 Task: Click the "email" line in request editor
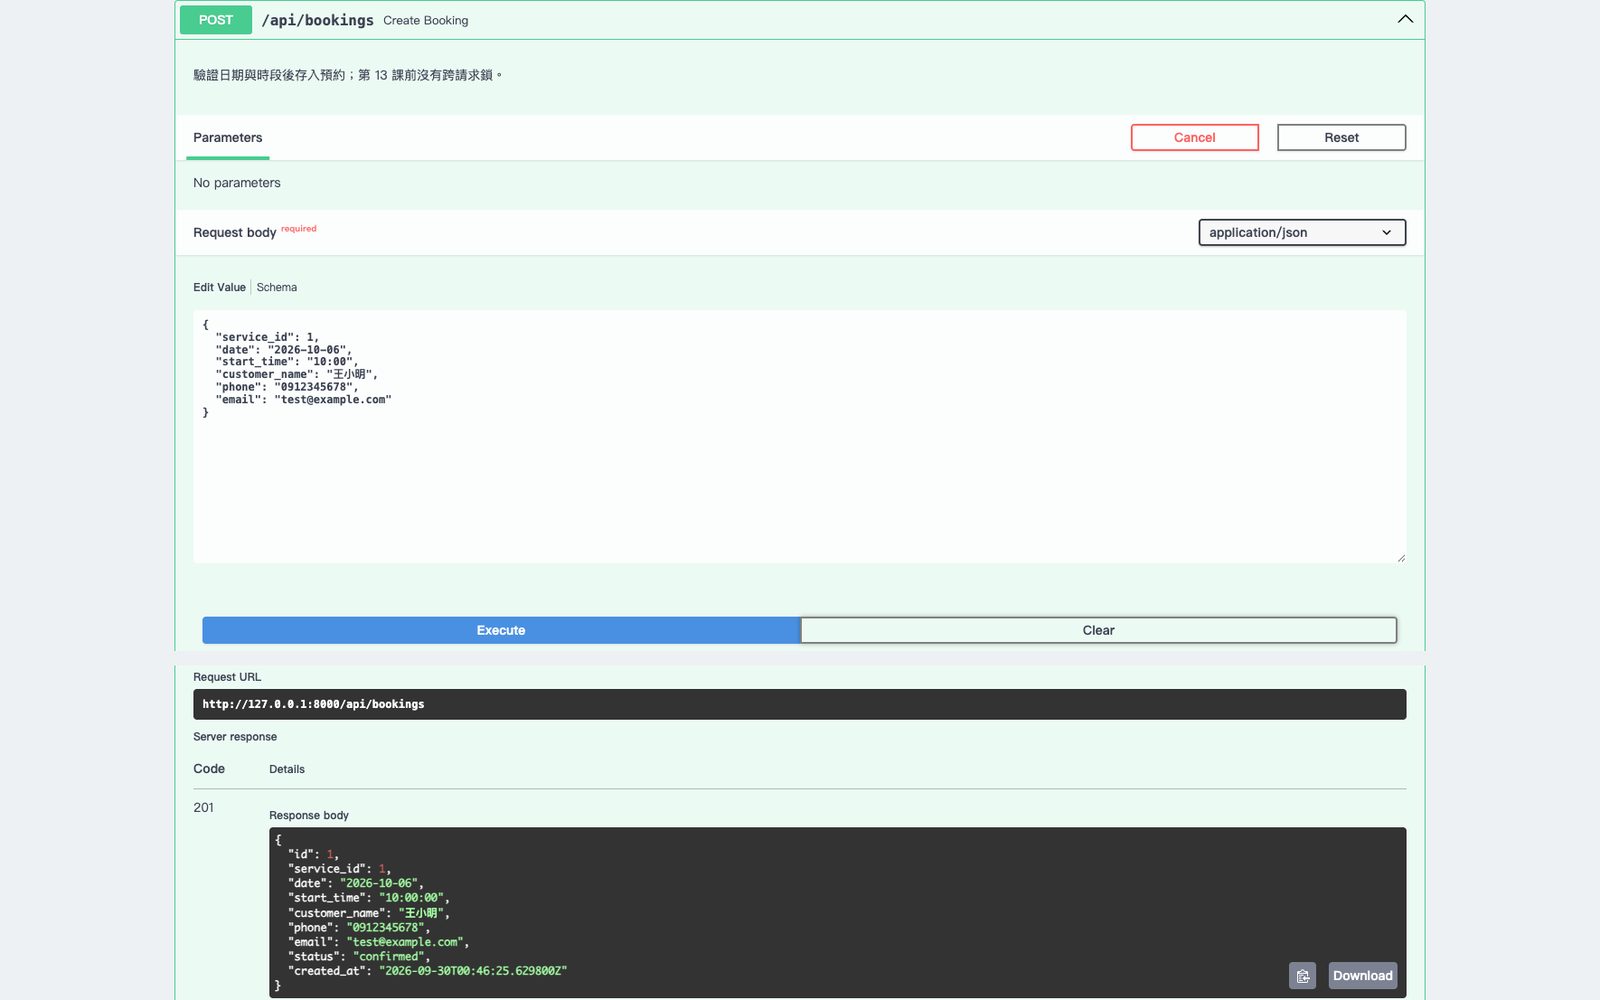pos(303,400)
